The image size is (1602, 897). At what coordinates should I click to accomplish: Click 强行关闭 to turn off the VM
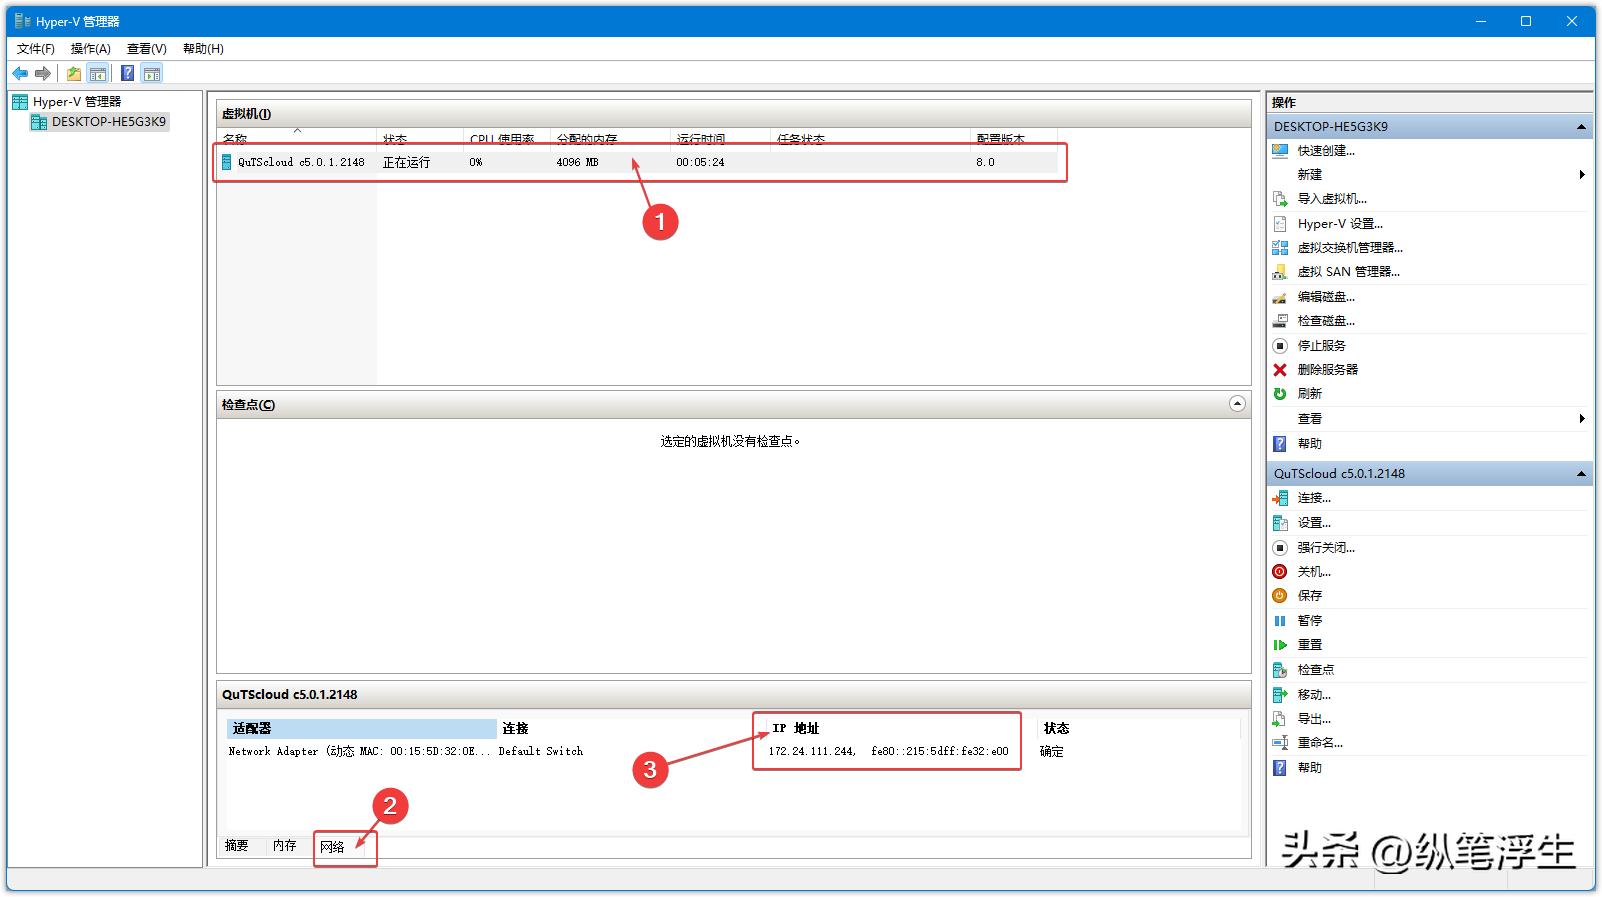(x=1326, y=548)
